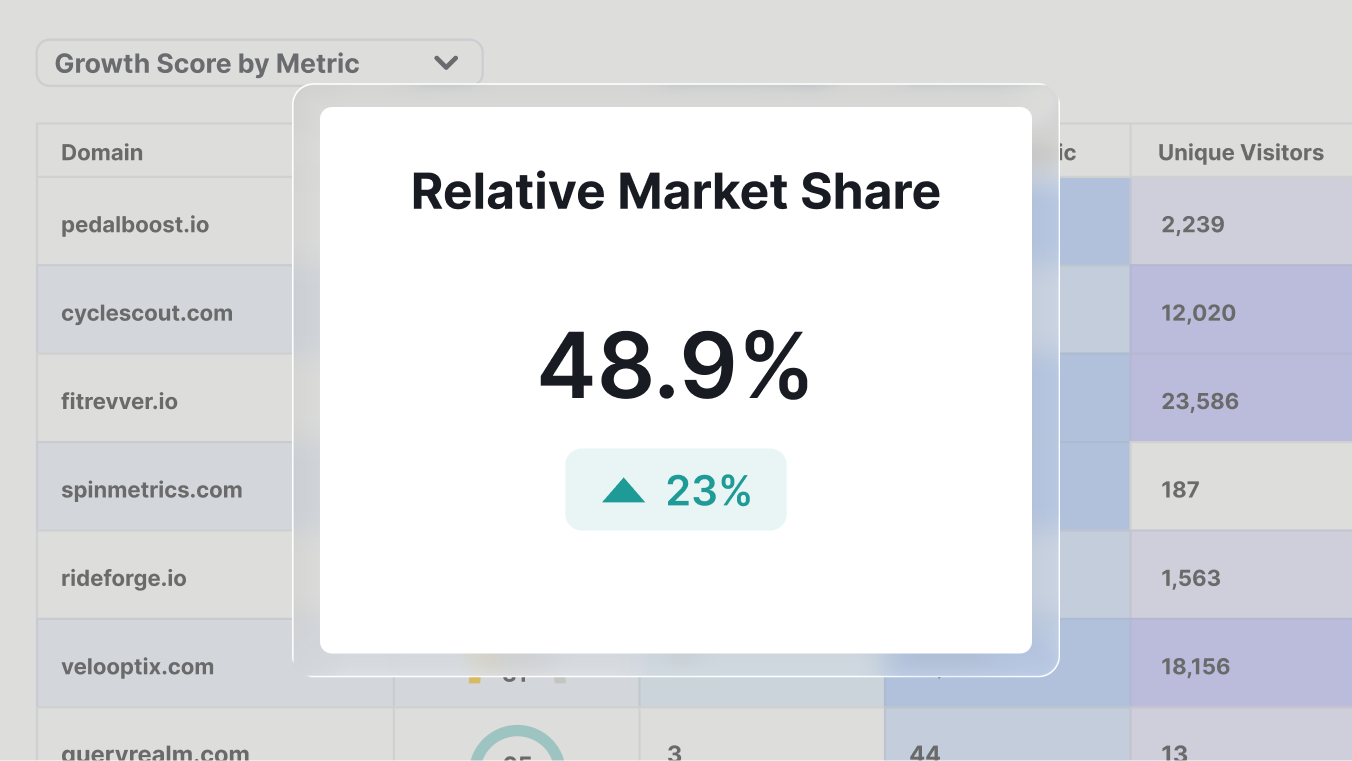Screen dimensions: 1352x761
Task: Click the Relative Market Share modal title
Action: click(675, 192)
